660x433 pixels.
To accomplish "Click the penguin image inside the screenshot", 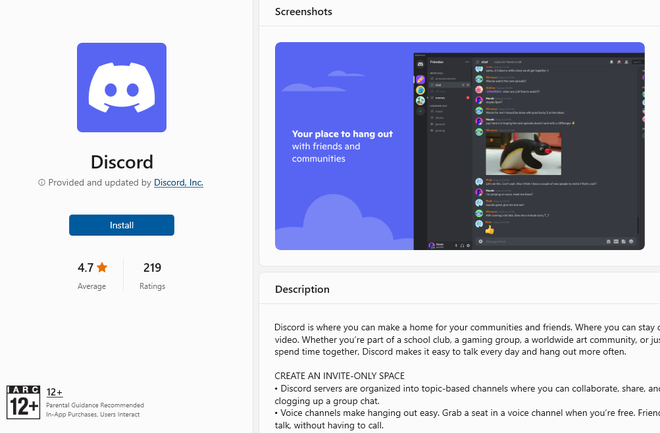I will click(523, 154).
